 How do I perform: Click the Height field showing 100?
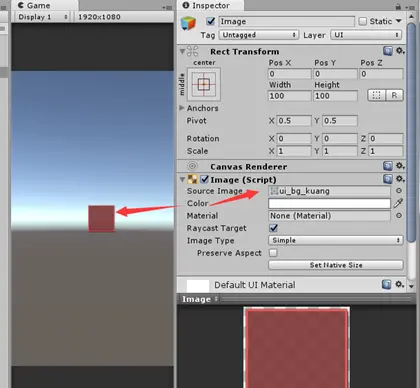(335, 96)
